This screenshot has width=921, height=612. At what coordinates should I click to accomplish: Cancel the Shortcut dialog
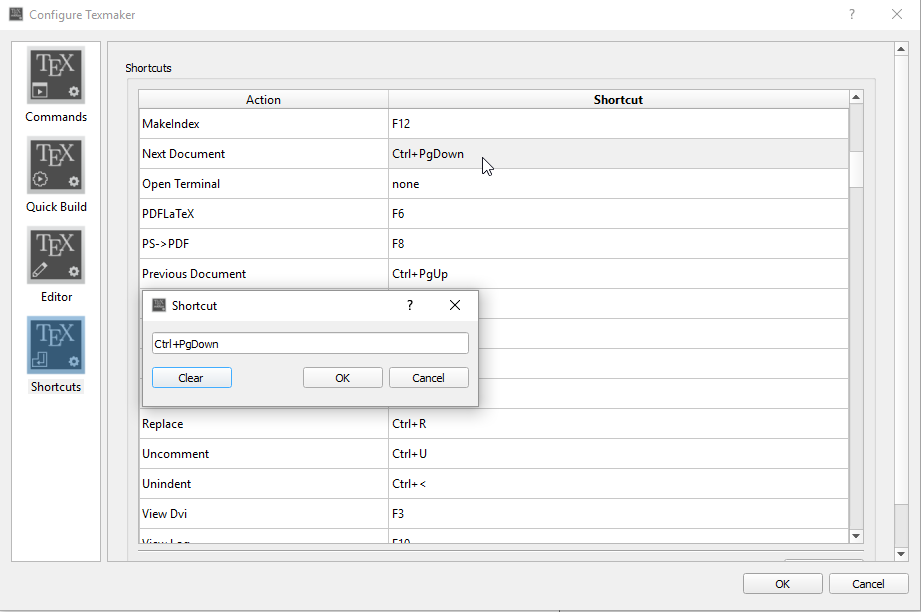[x=428, y=378]
